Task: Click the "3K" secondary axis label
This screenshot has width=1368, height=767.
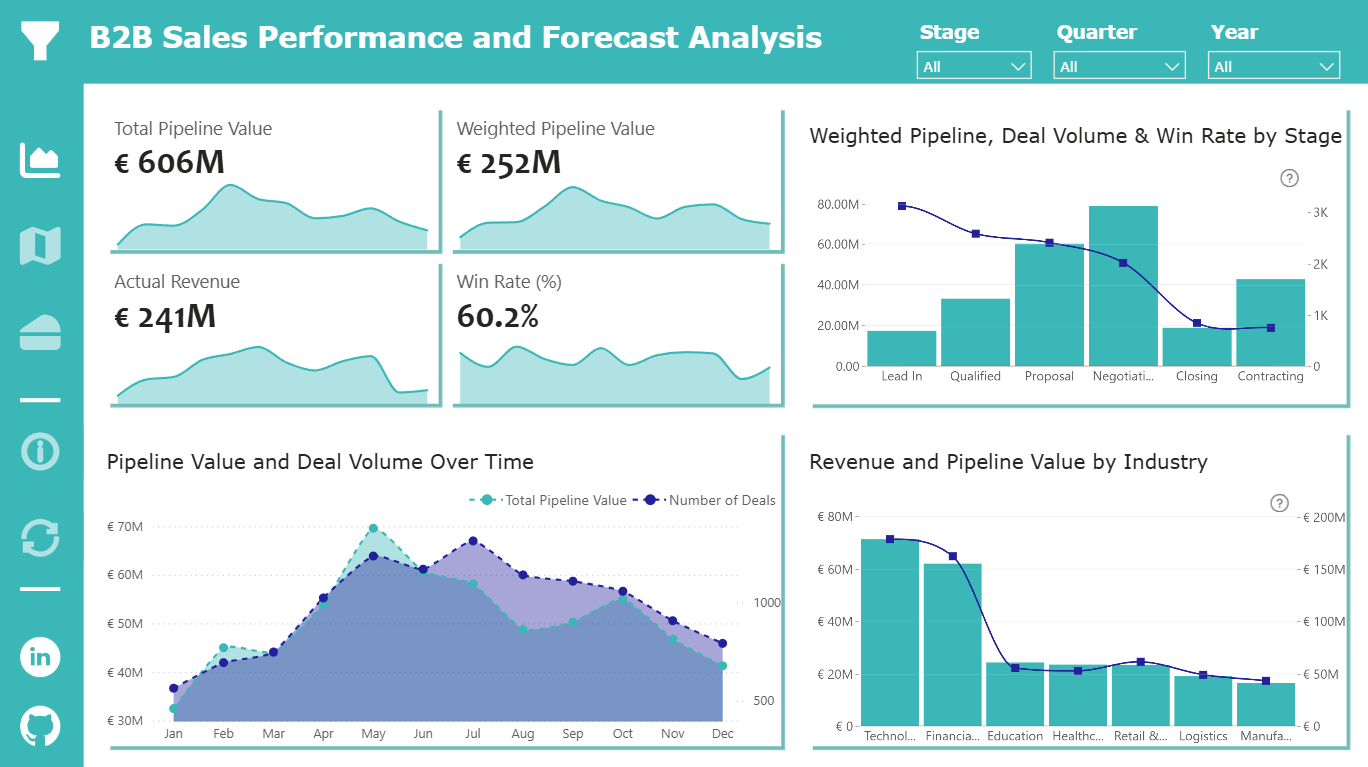Action: [x=1320, y=213]
